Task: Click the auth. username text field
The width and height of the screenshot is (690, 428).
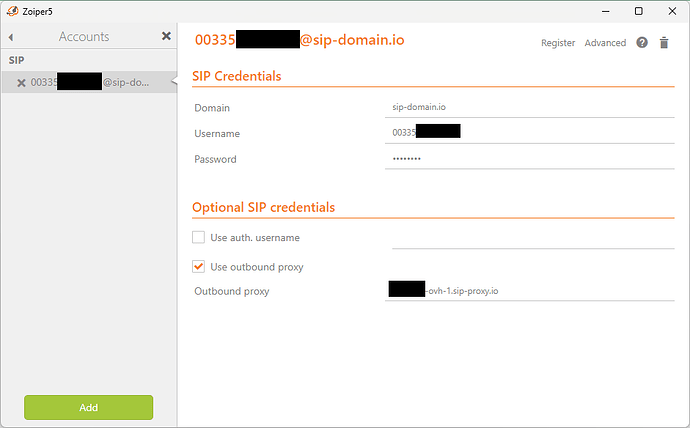Action: click(533, 238)
